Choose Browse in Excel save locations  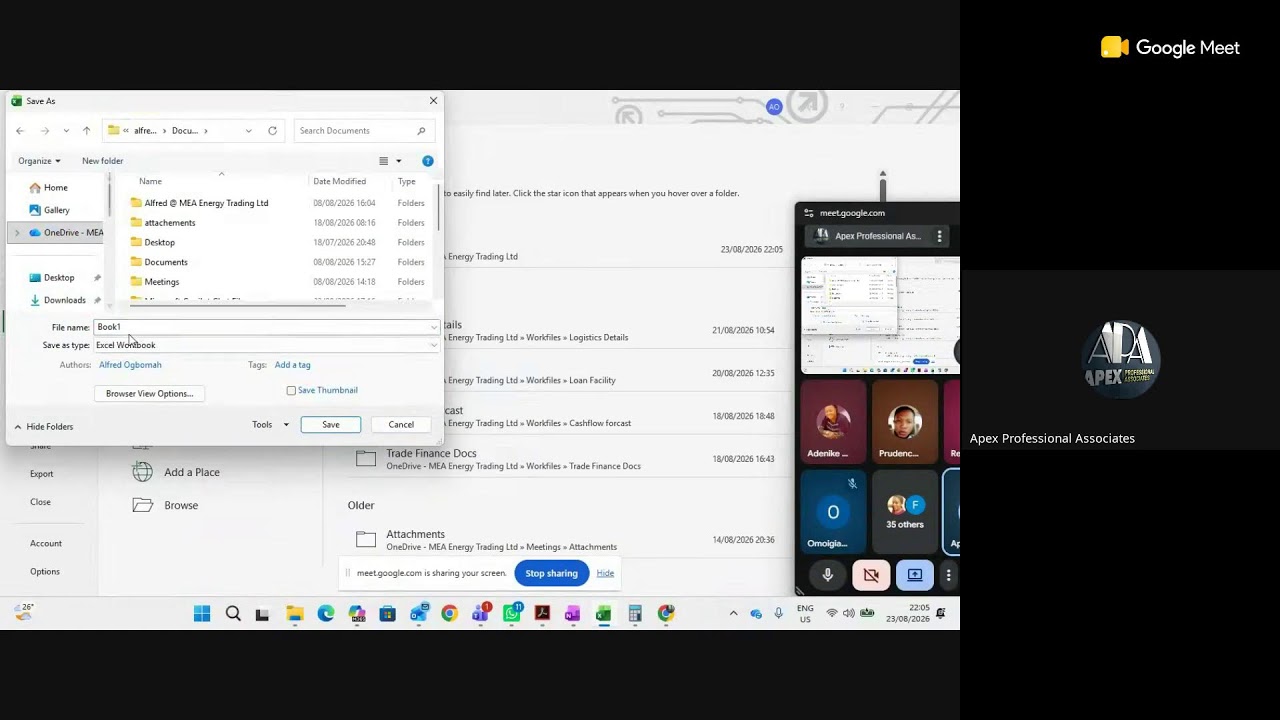click(166, 505)
